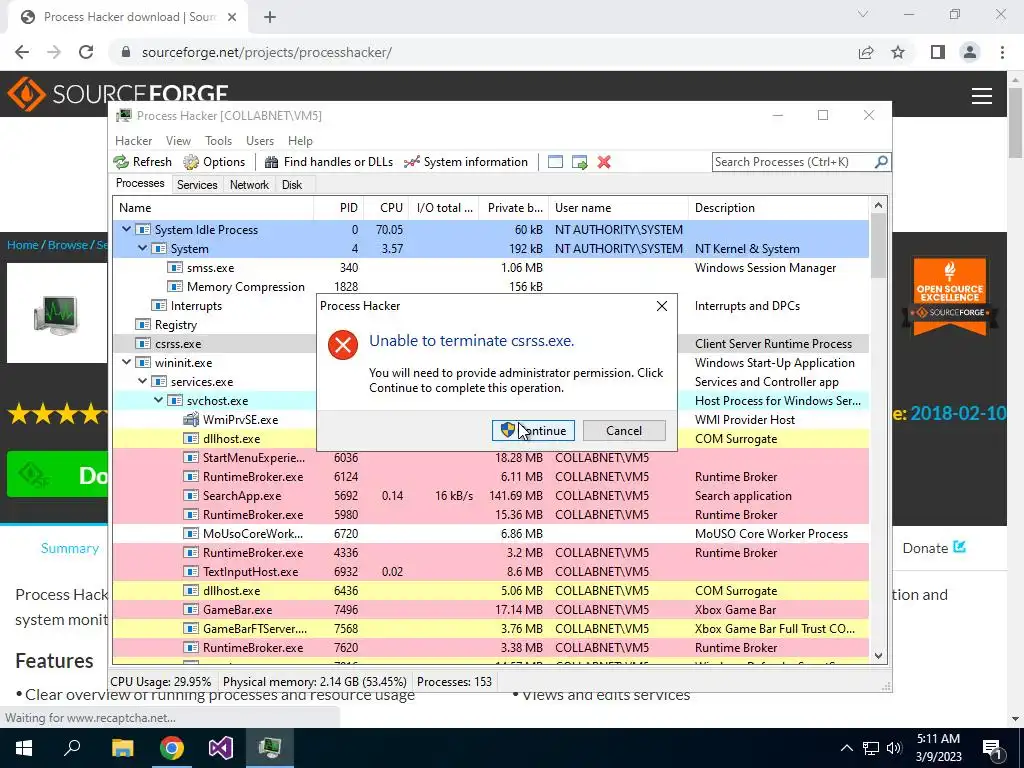The width and height of the screenshot is (1024, 768).
Task: Click Find handles or DLLs
Action: pyautogui.click(x=328, y=162)
